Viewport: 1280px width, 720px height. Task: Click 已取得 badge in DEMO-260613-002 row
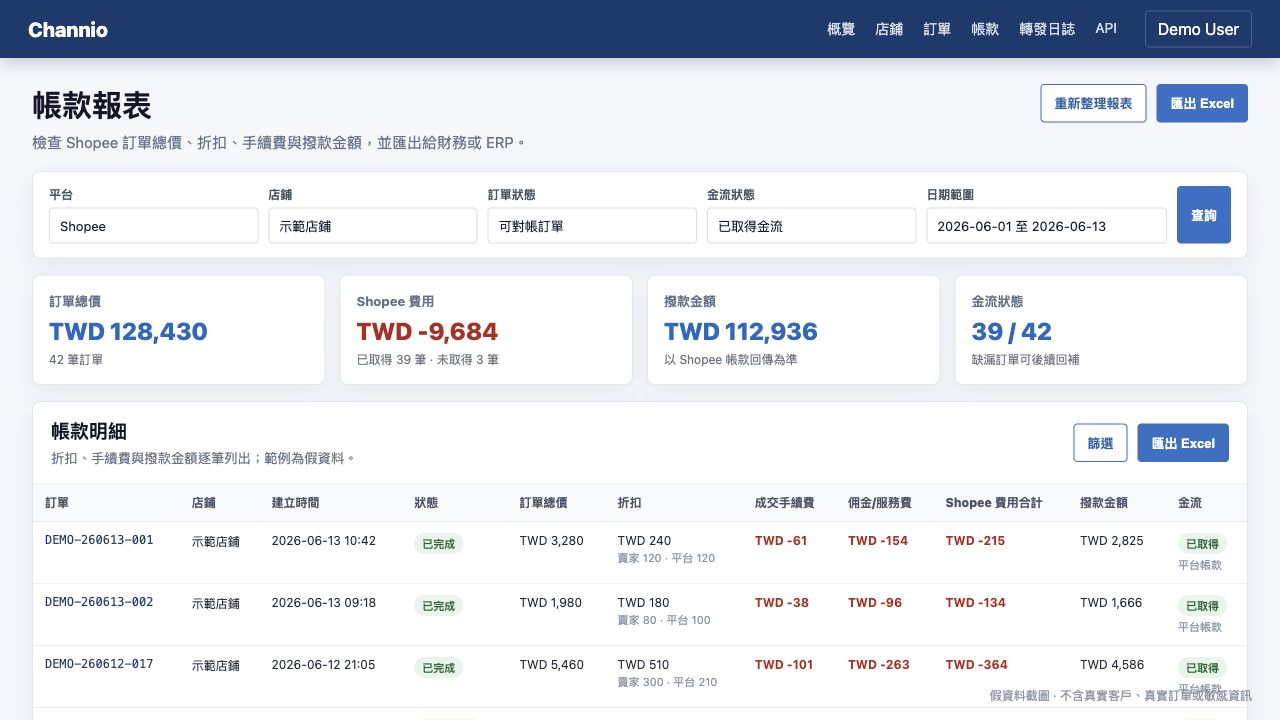(x=1202, y=606)
